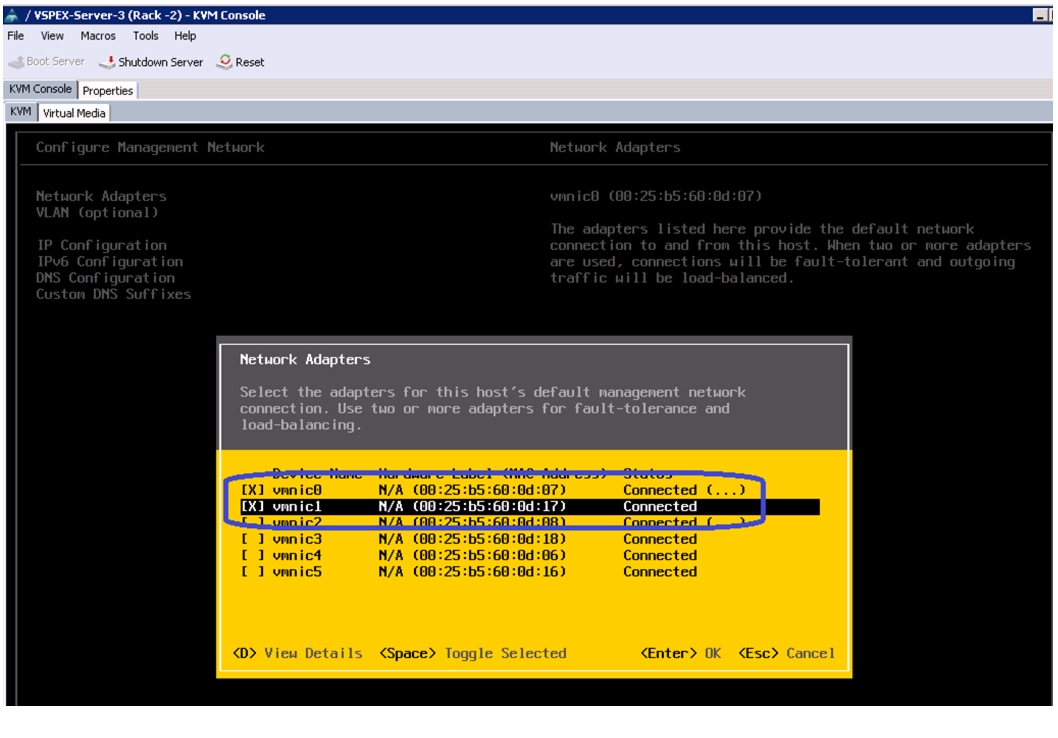Select the vmnic1 adapter name
This screenshot has width=1058, height=738.
297,507
